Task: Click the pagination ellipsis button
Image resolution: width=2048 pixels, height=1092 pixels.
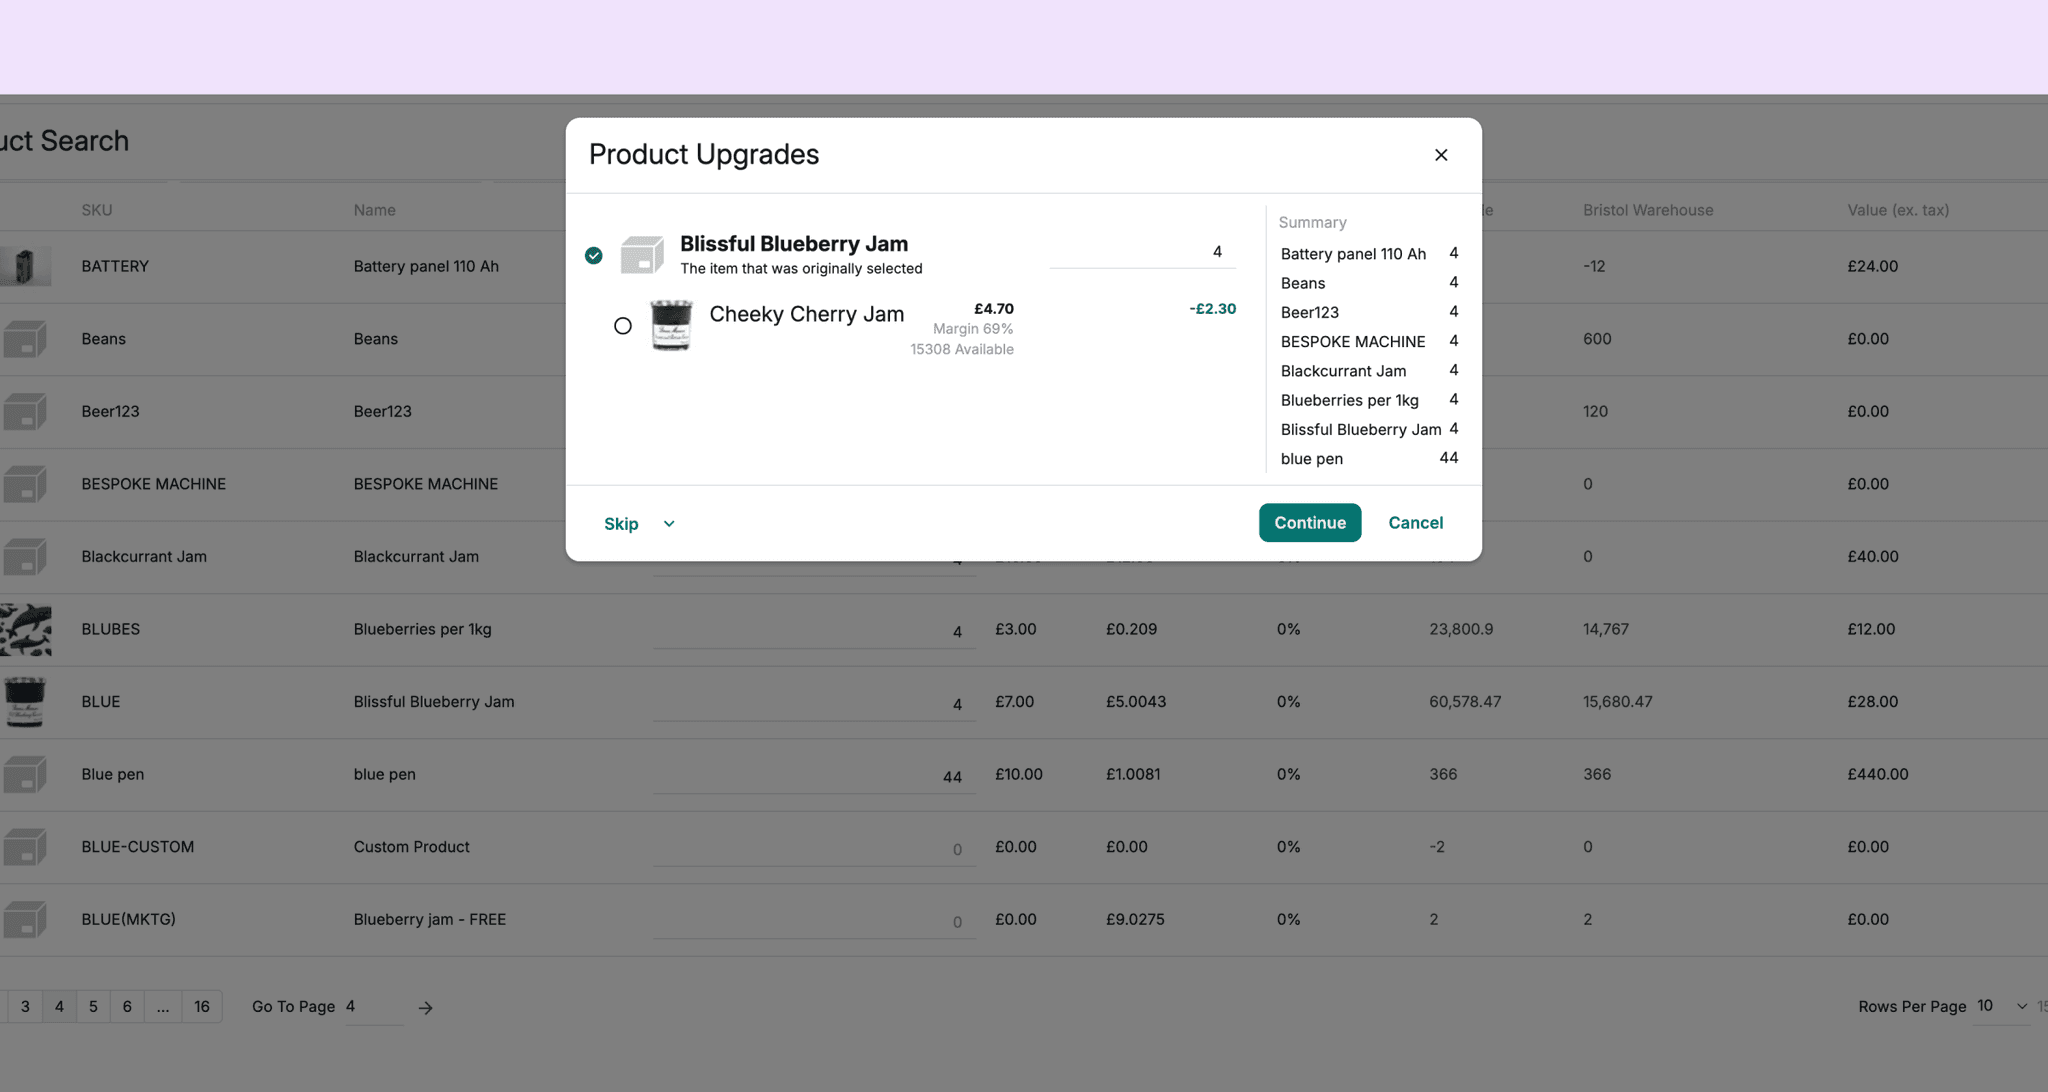Action: click(163, 1007)
